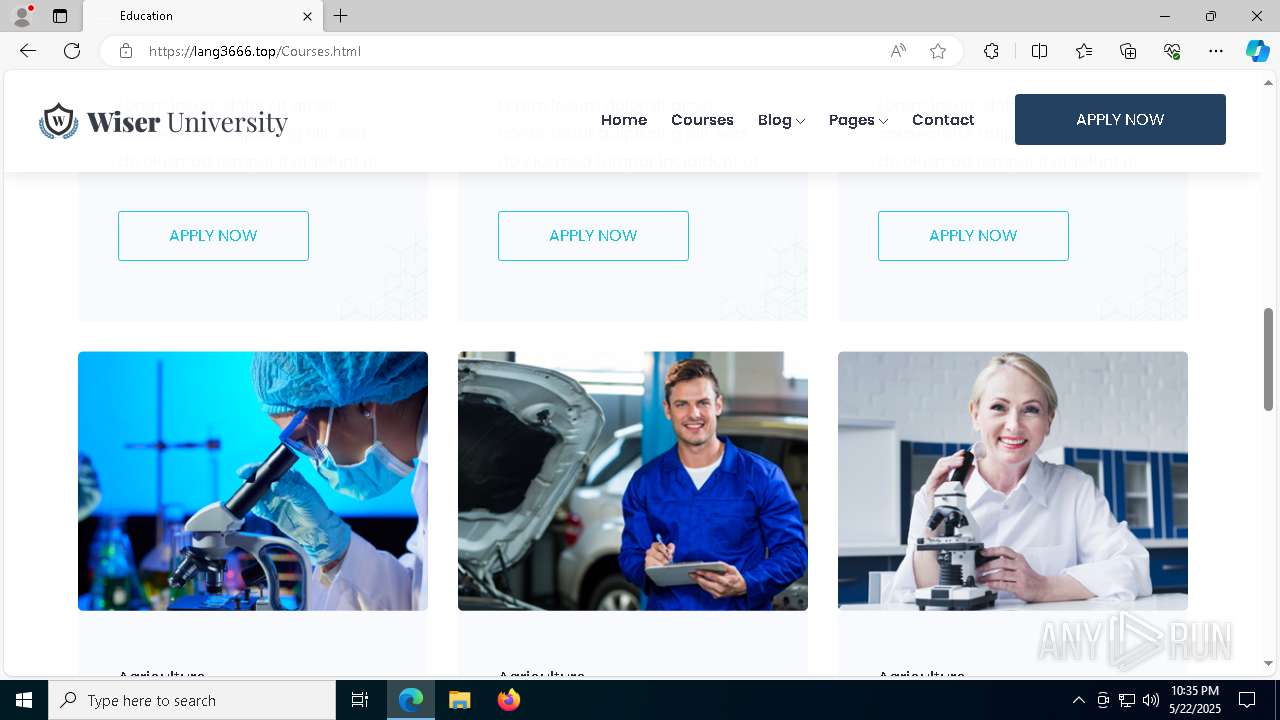Open Copilot sidebar icon
1280x720 pixels.
(1257, 51)
